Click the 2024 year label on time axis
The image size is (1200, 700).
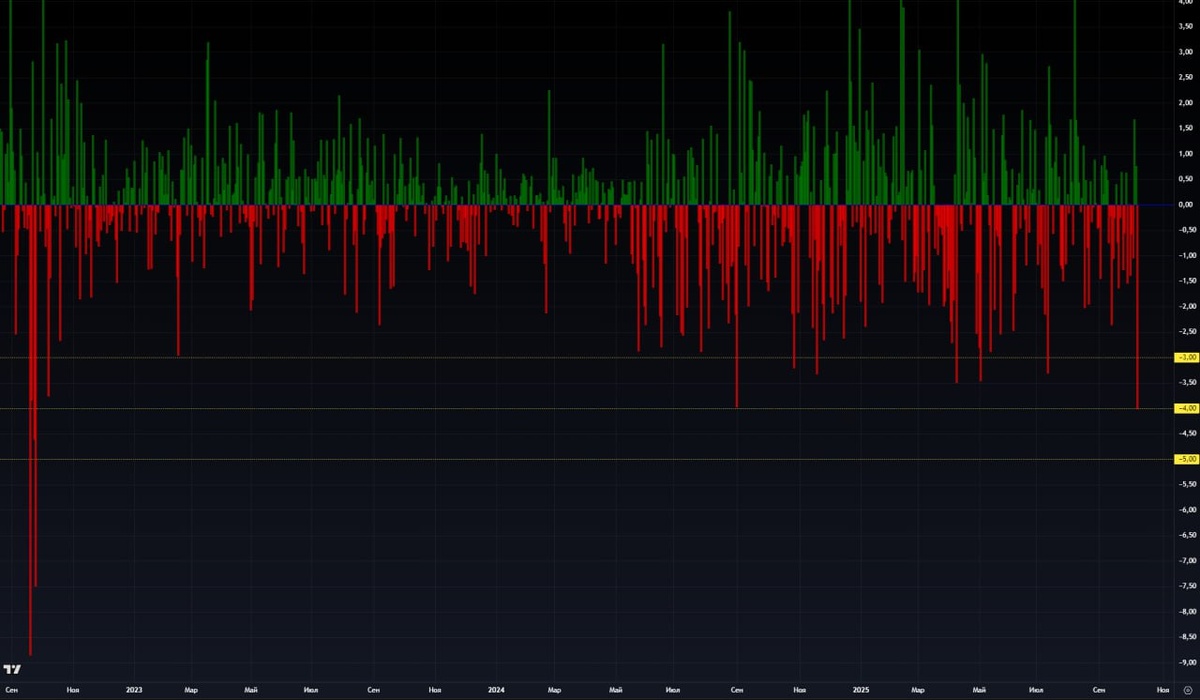click(497, 690)
